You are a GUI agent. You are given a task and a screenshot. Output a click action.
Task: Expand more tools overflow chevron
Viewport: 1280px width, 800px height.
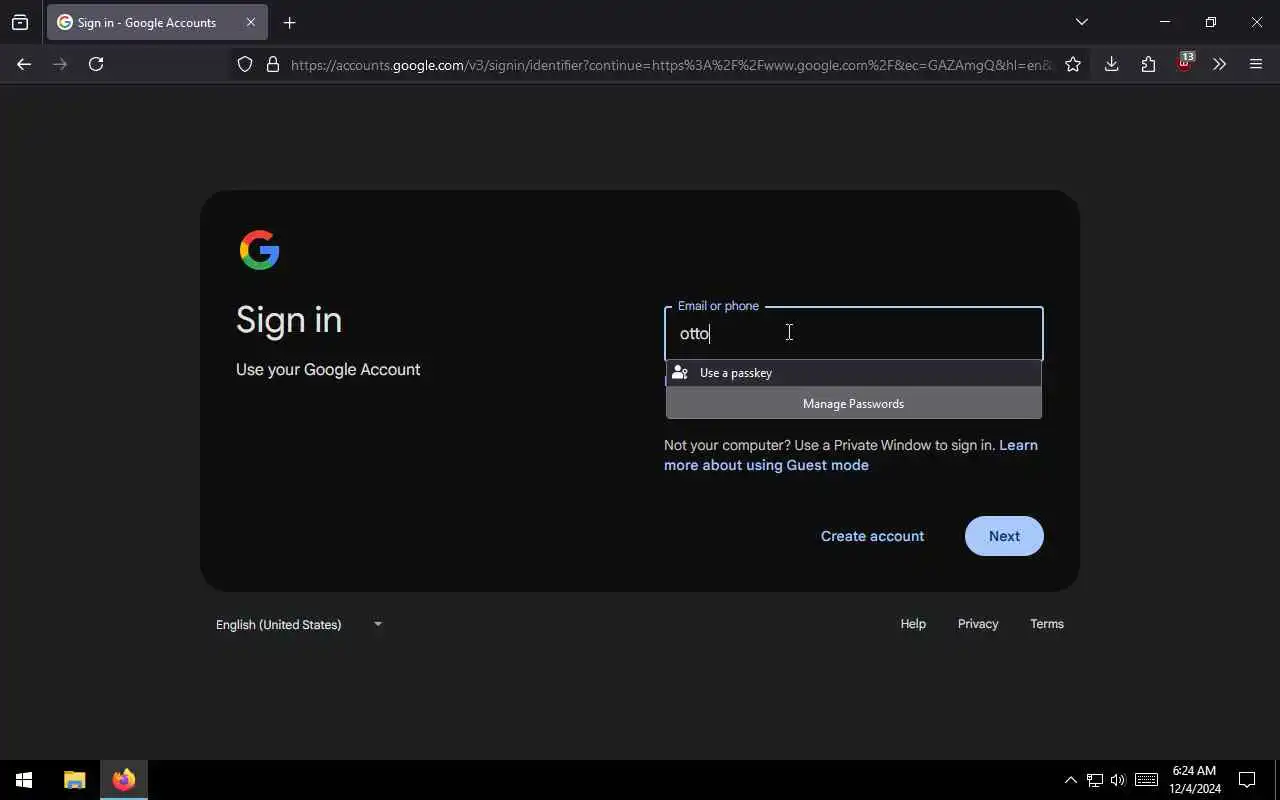pos(1219,64)
